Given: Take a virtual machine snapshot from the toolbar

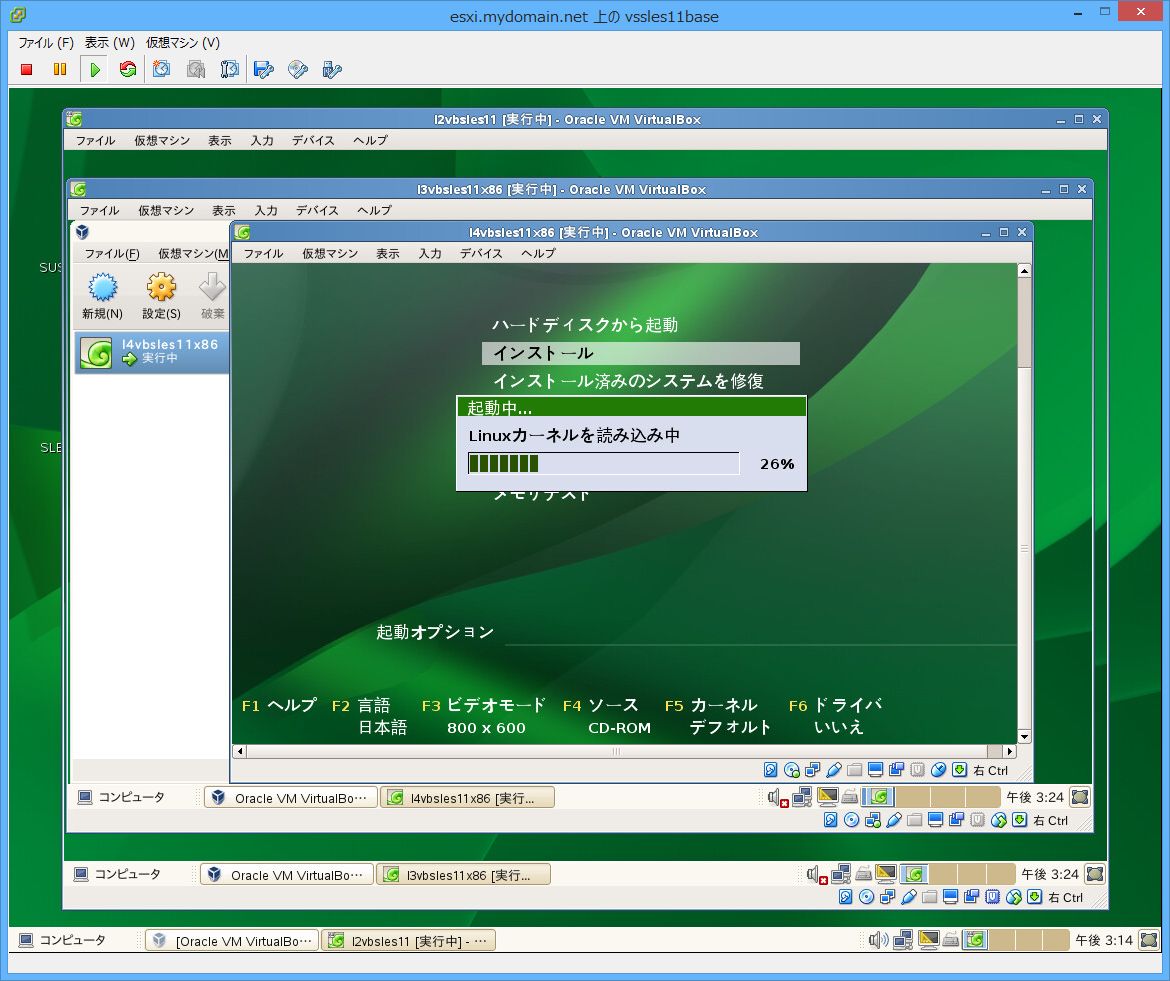Looking at the screenshot, I should coord(162,69).
